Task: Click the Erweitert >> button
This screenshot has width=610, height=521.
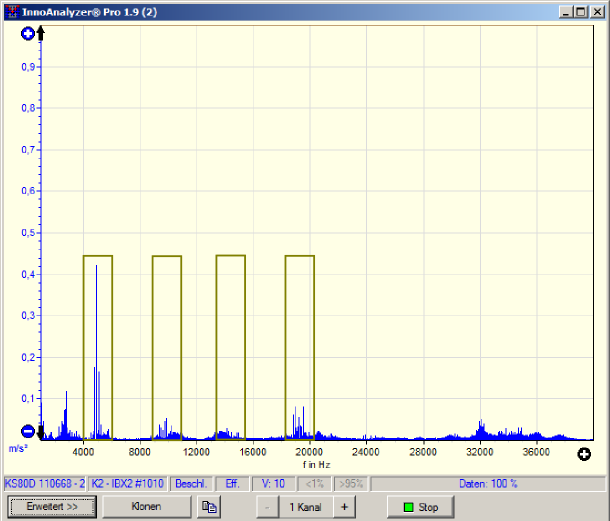Action: [x=51, y=507]
